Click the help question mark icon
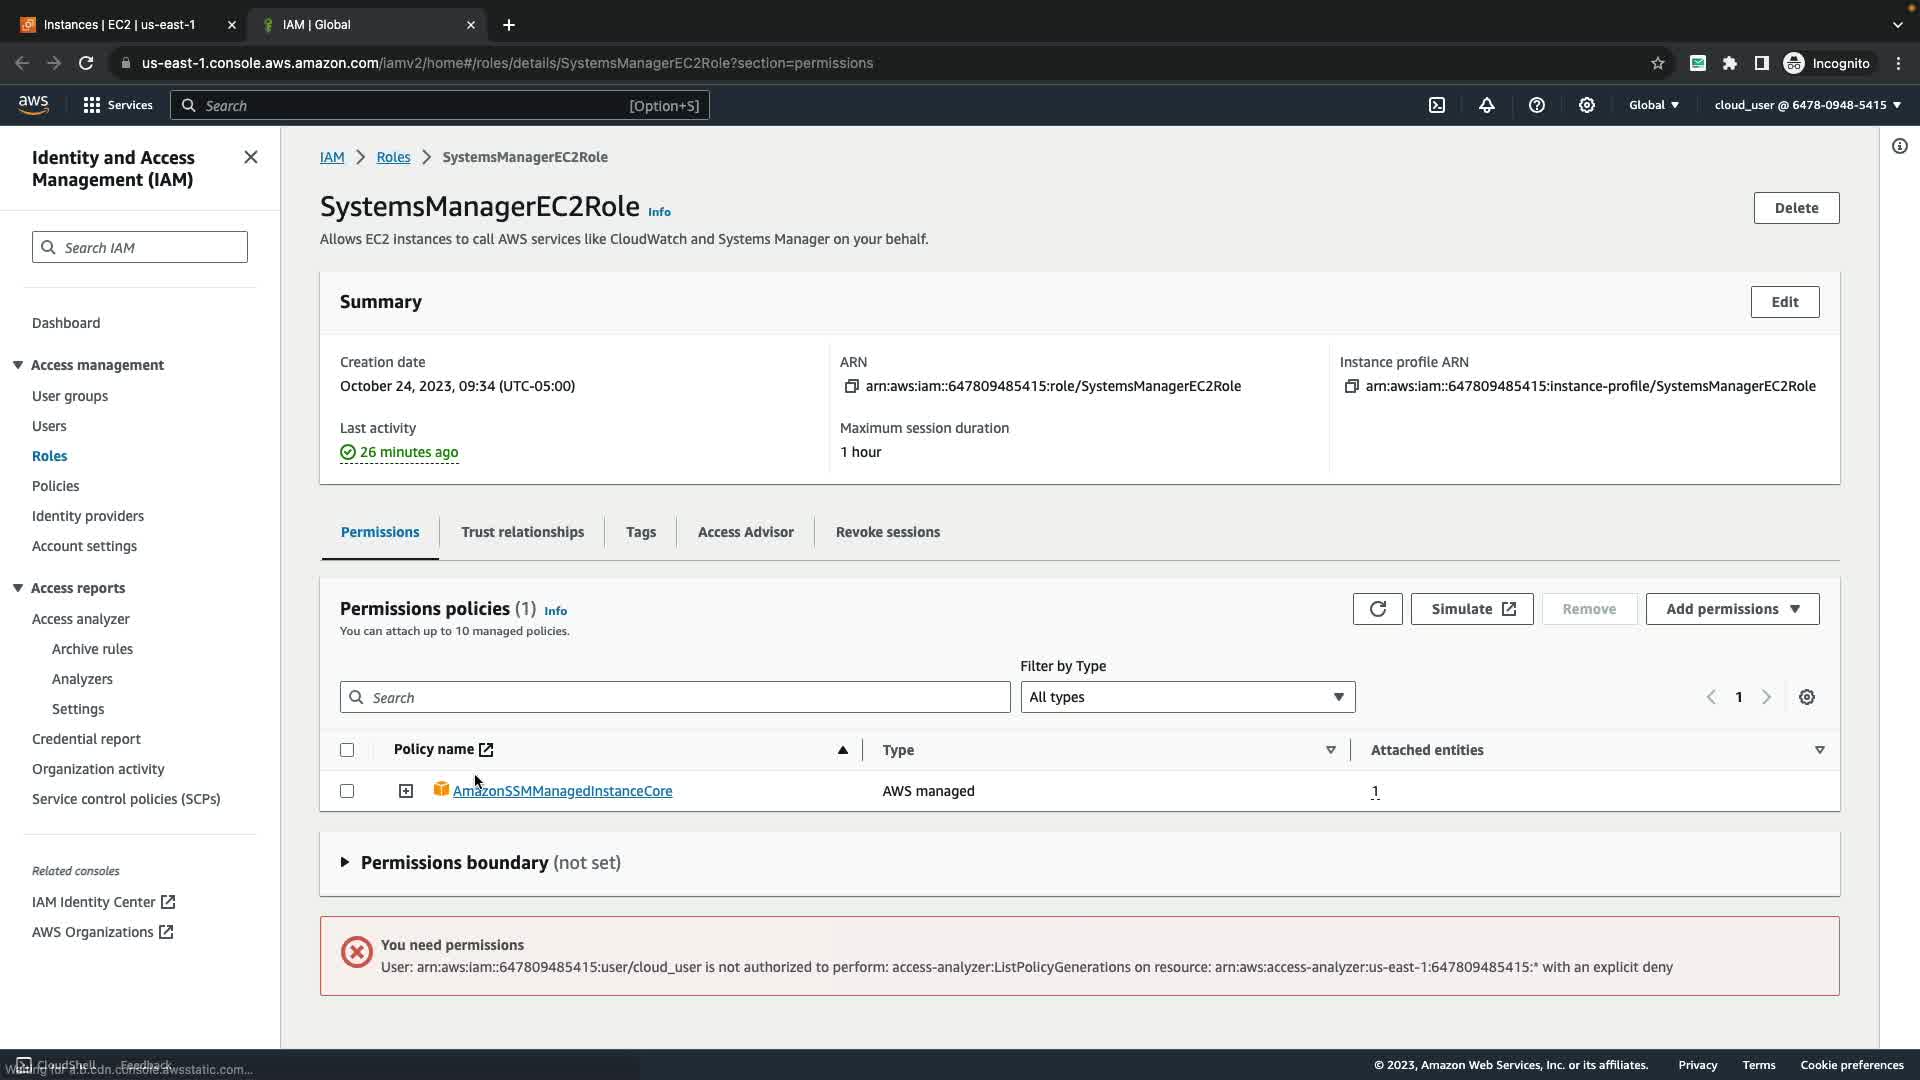Image resolution: width=1920 pixels, height=1080 pixels. point(1537,105)
